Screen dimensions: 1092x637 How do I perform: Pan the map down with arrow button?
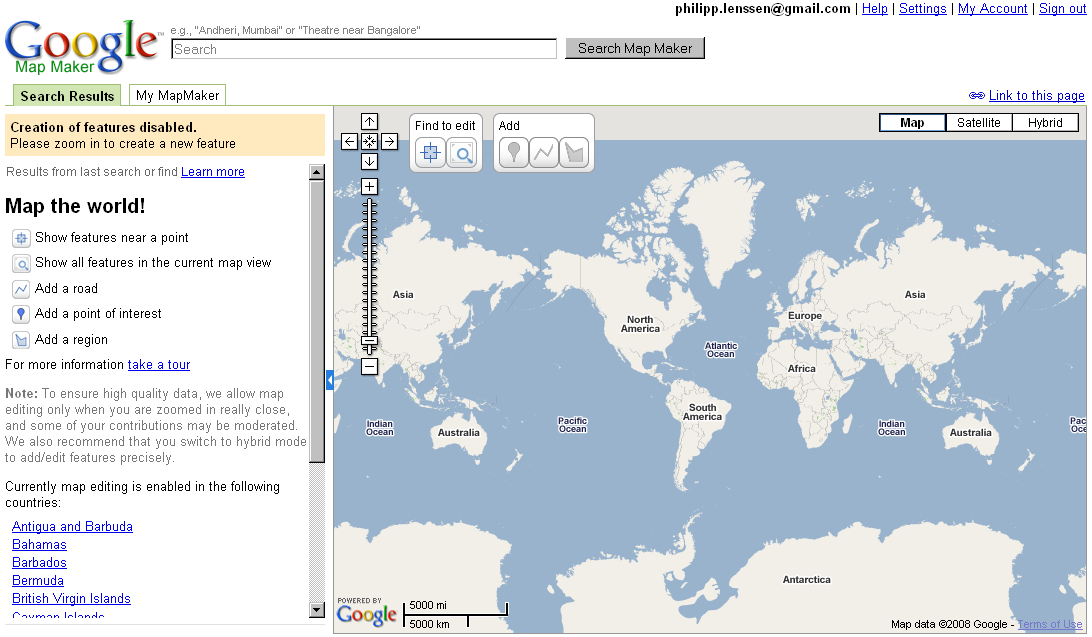(x=369, y=162)
